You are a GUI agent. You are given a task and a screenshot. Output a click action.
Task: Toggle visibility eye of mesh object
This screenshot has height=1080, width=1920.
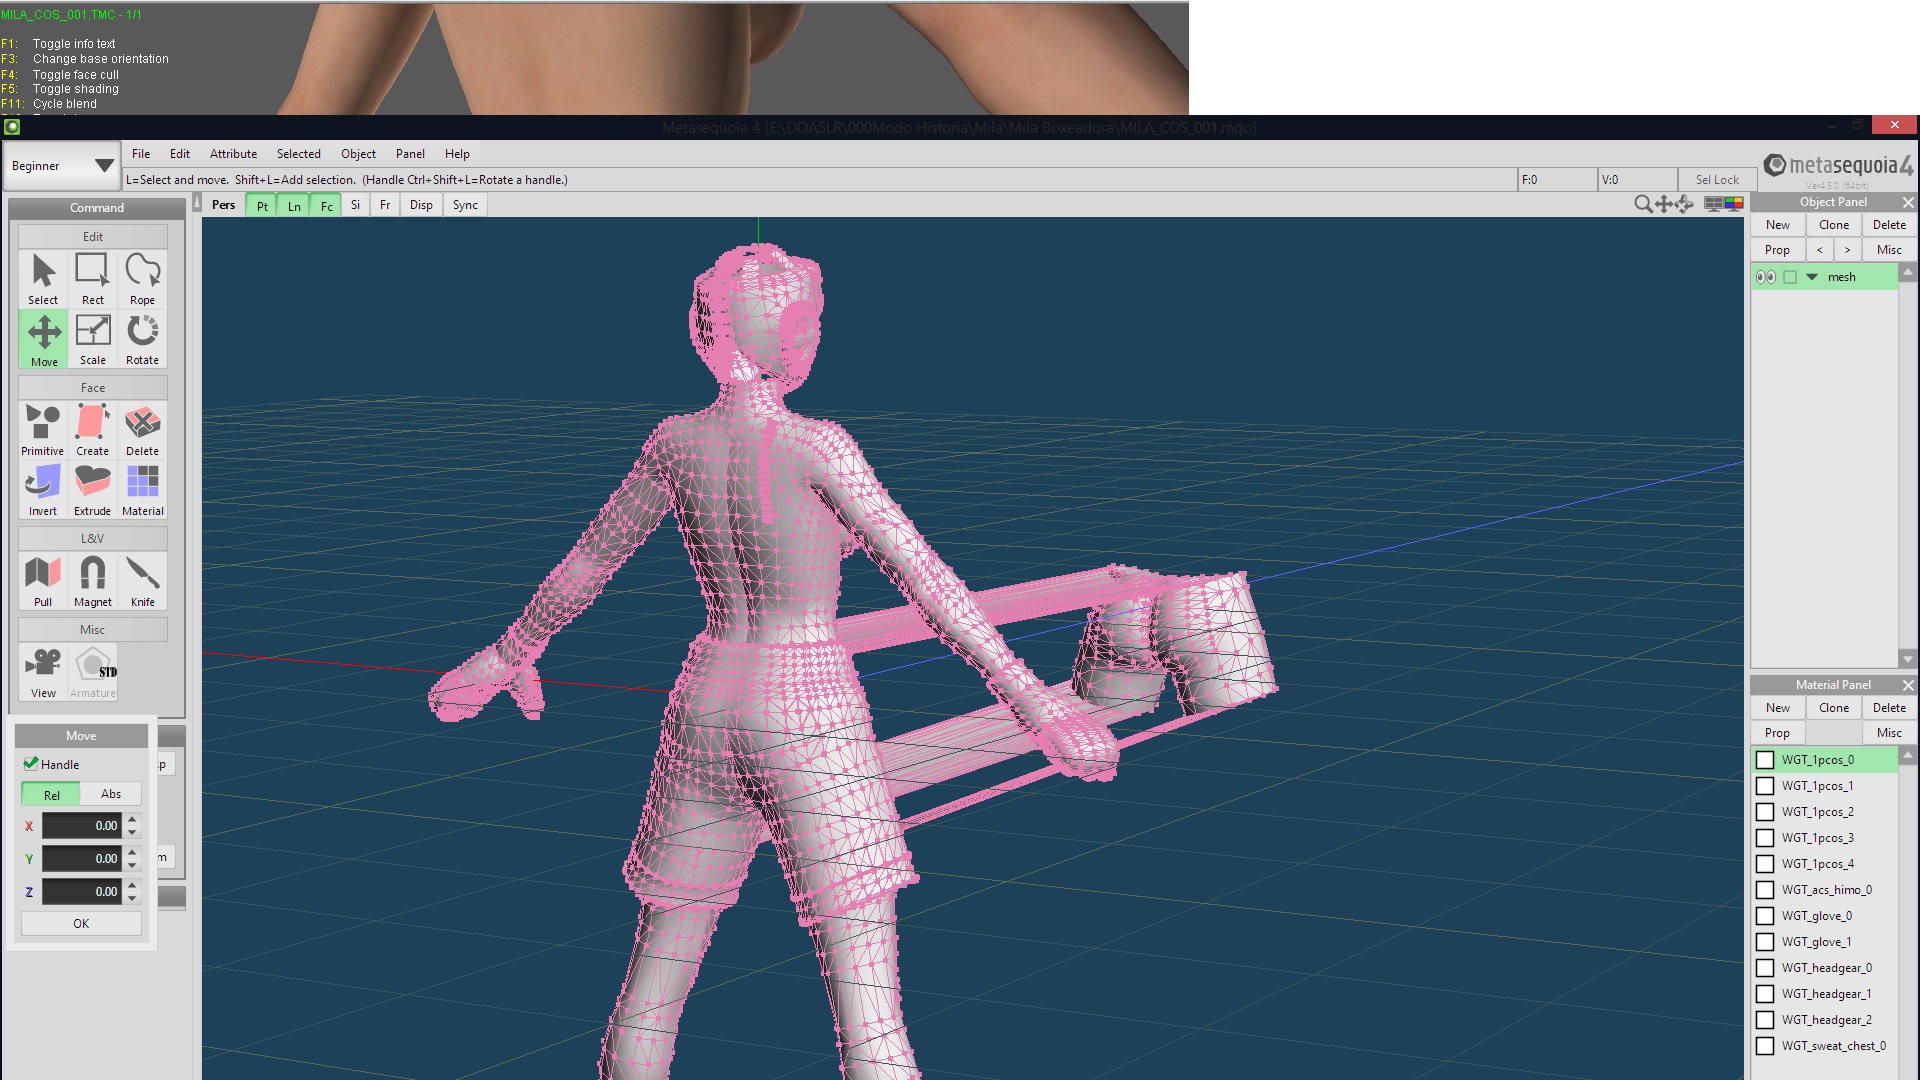click(x=1766, y=277)
